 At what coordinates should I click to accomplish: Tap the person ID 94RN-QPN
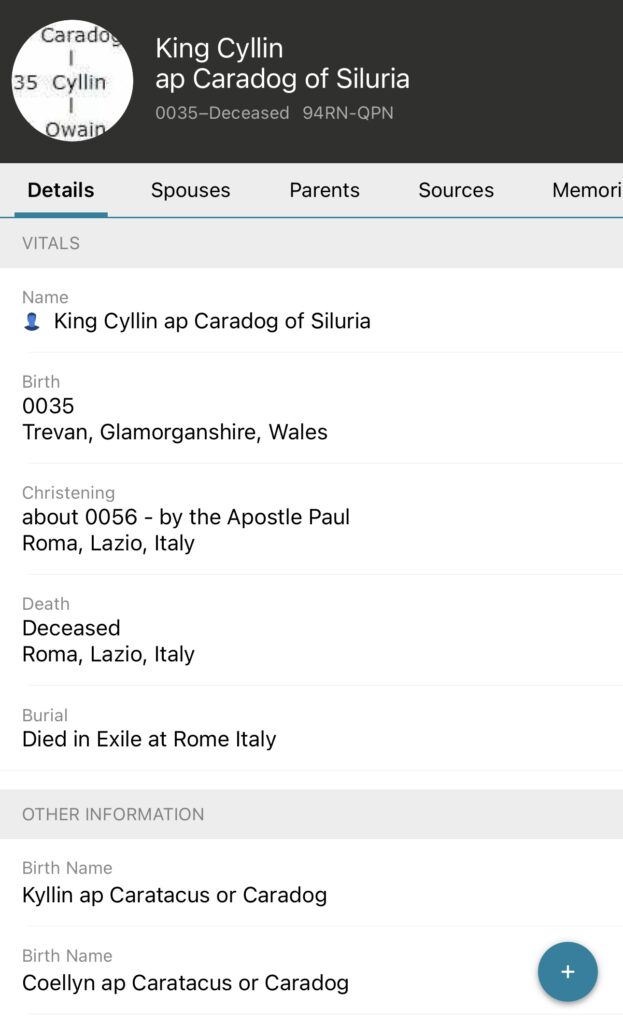pos(348,113)
